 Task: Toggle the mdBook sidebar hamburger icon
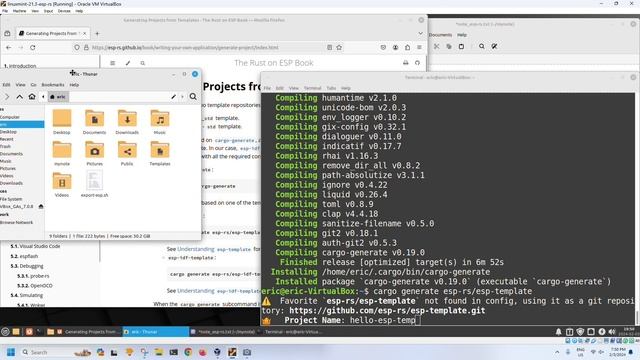point(112,63)
